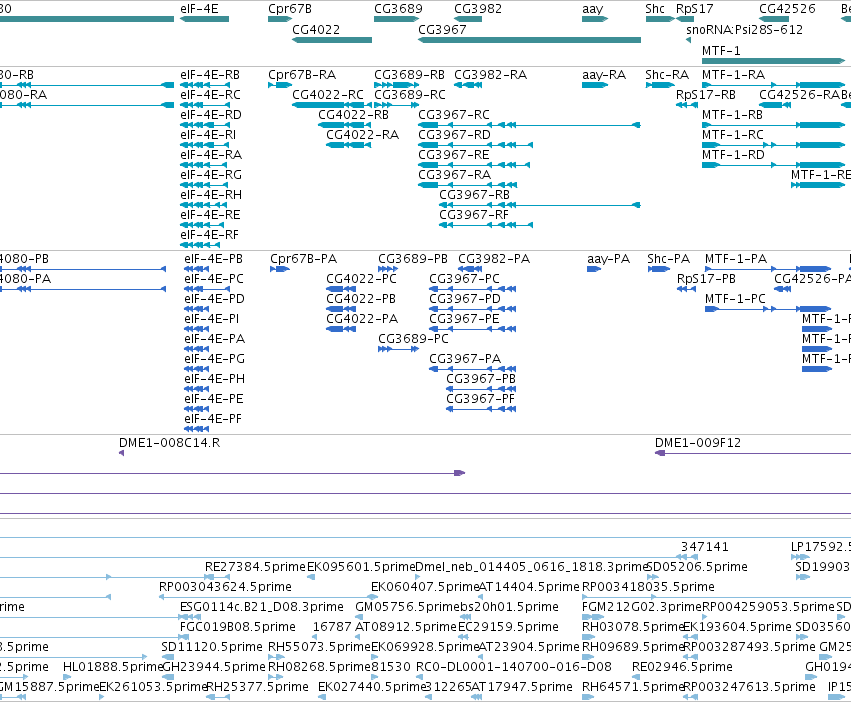The height and width of the screenshot is (702, 851).
Task: Open the RpS17-PB protein label
Action: coord(706,279)
